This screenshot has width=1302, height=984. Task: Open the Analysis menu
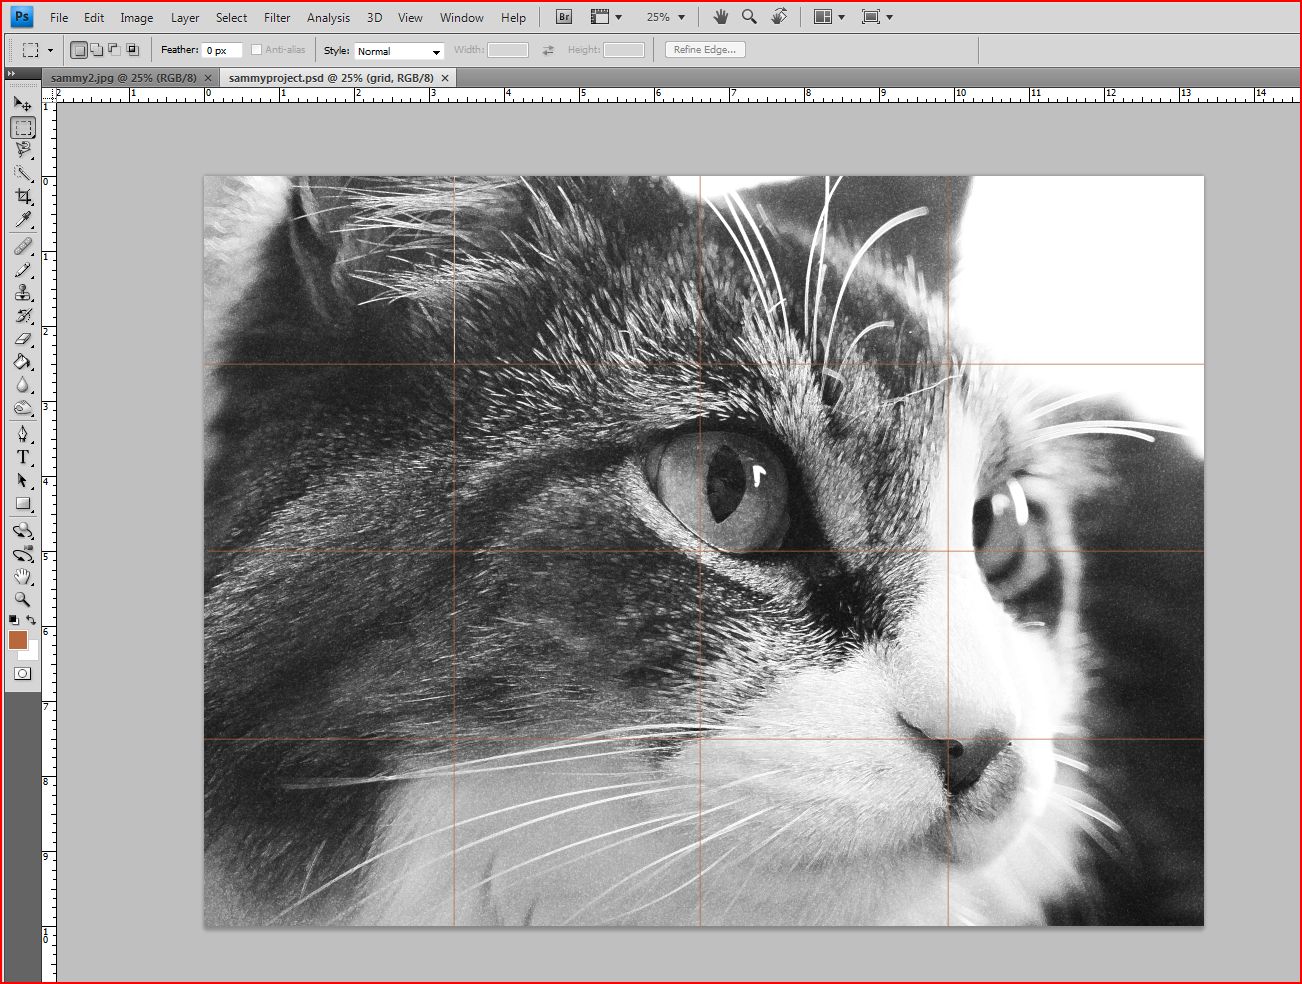pos(328,17)
